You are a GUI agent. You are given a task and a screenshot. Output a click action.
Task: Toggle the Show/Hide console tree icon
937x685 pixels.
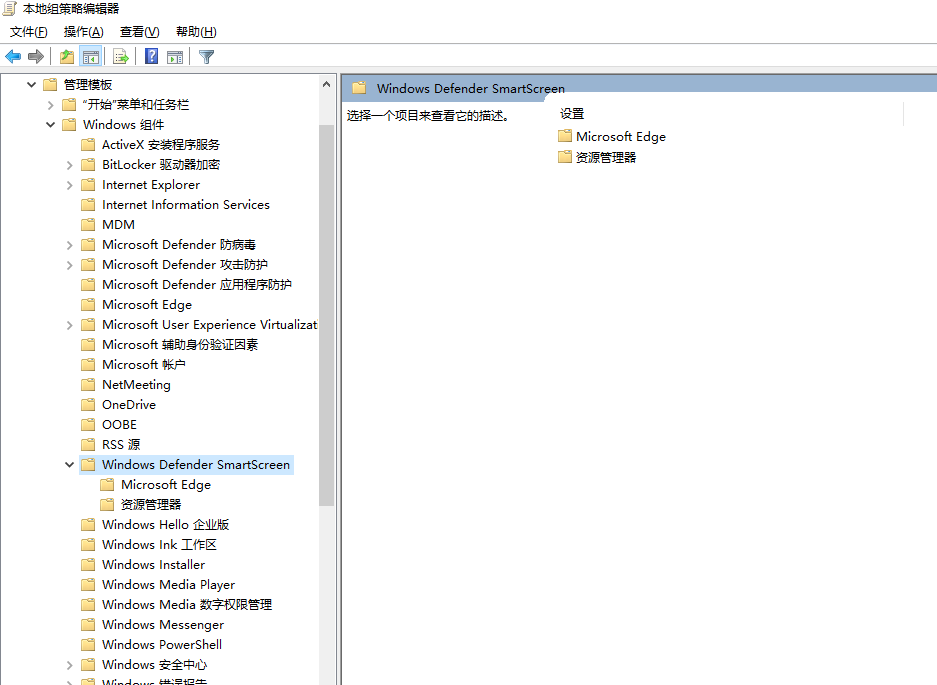pos(91,57)
